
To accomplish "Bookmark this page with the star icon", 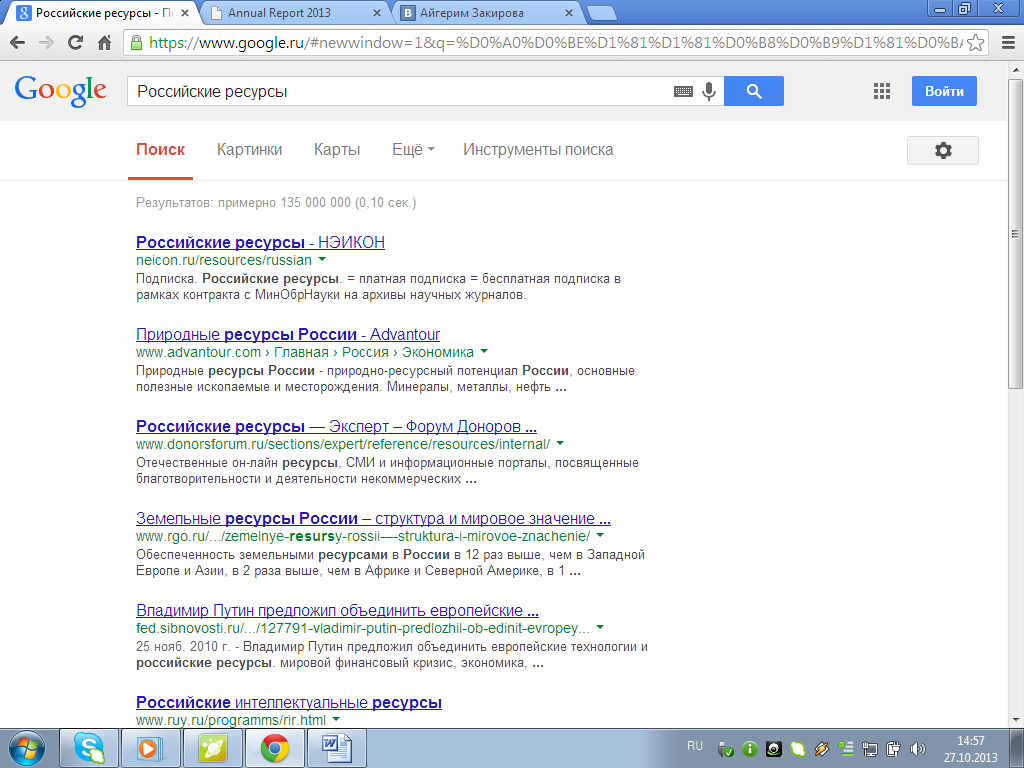I will point(976,43).
